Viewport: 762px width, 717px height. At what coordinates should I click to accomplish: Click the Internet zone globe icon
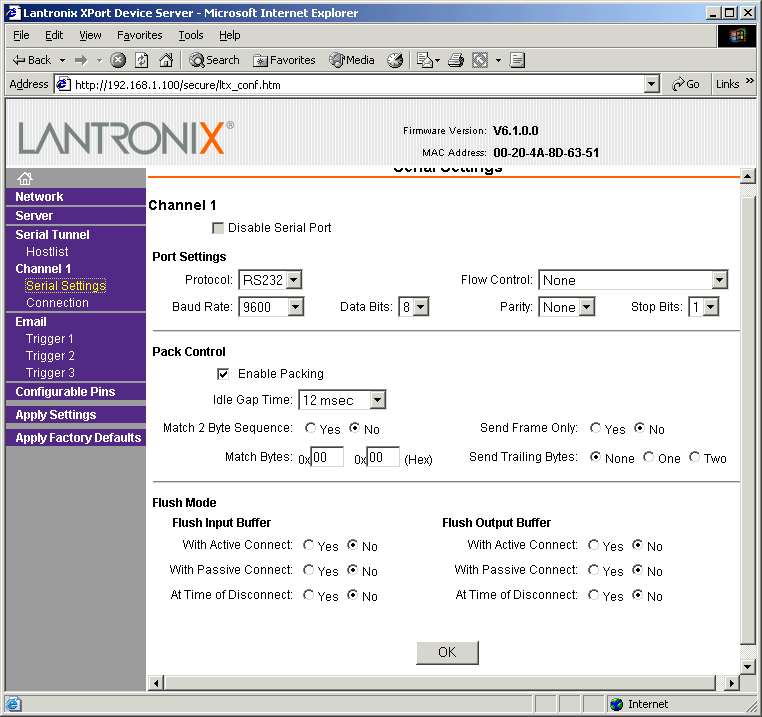click(617, 704)
